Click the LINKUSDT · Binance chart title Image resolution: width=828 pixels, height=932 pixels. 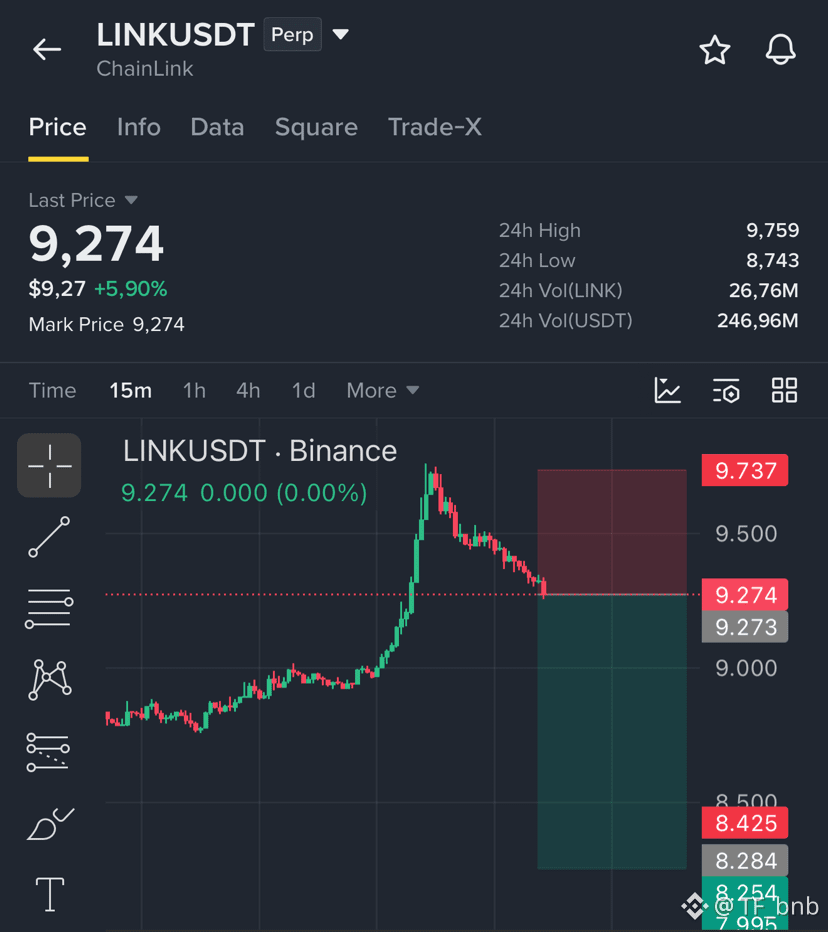pyautogui.click(x=260, y=451)
